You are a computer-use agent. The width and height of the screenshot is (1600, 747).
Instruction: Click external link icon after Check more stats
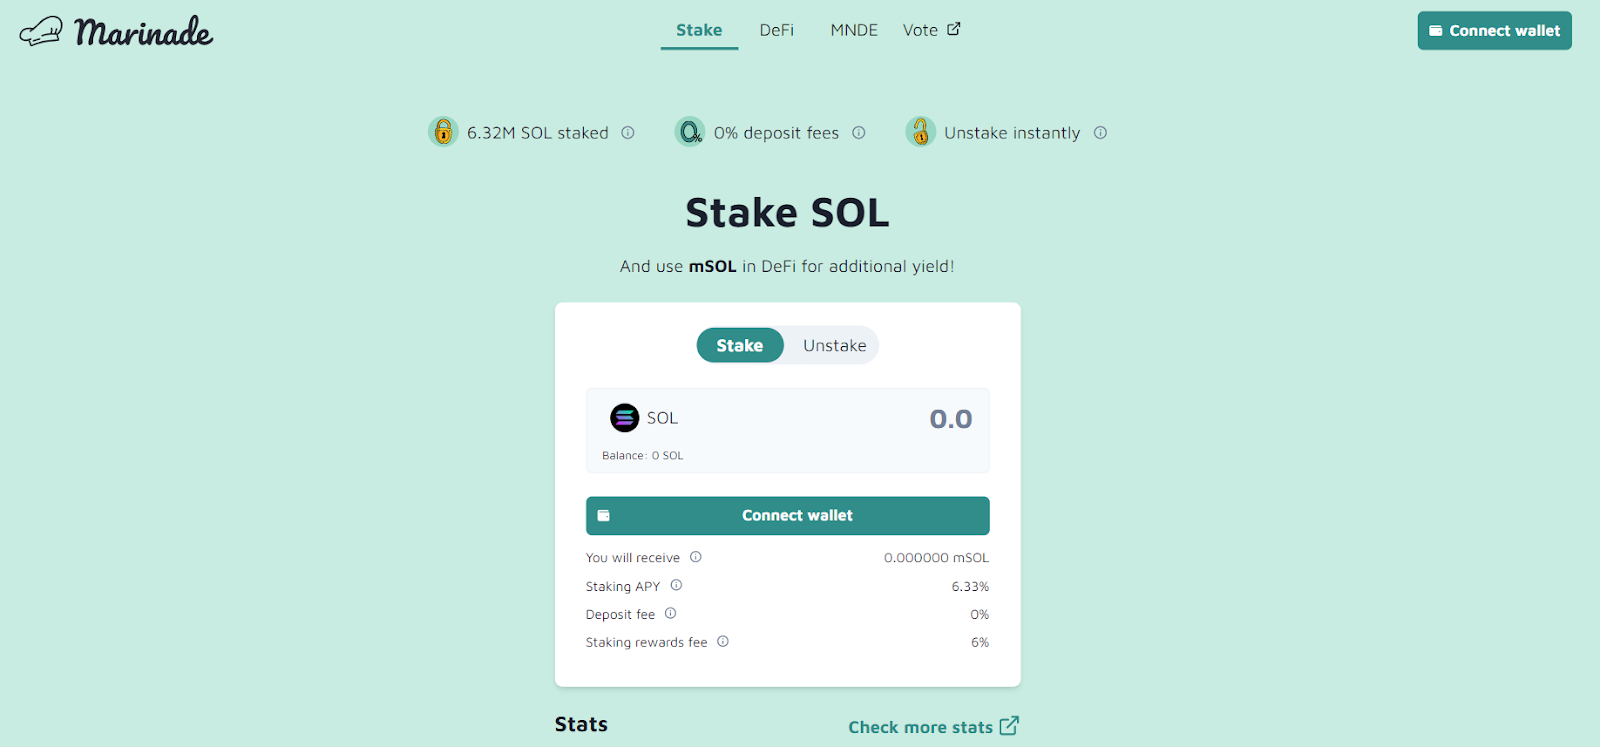1009,726
